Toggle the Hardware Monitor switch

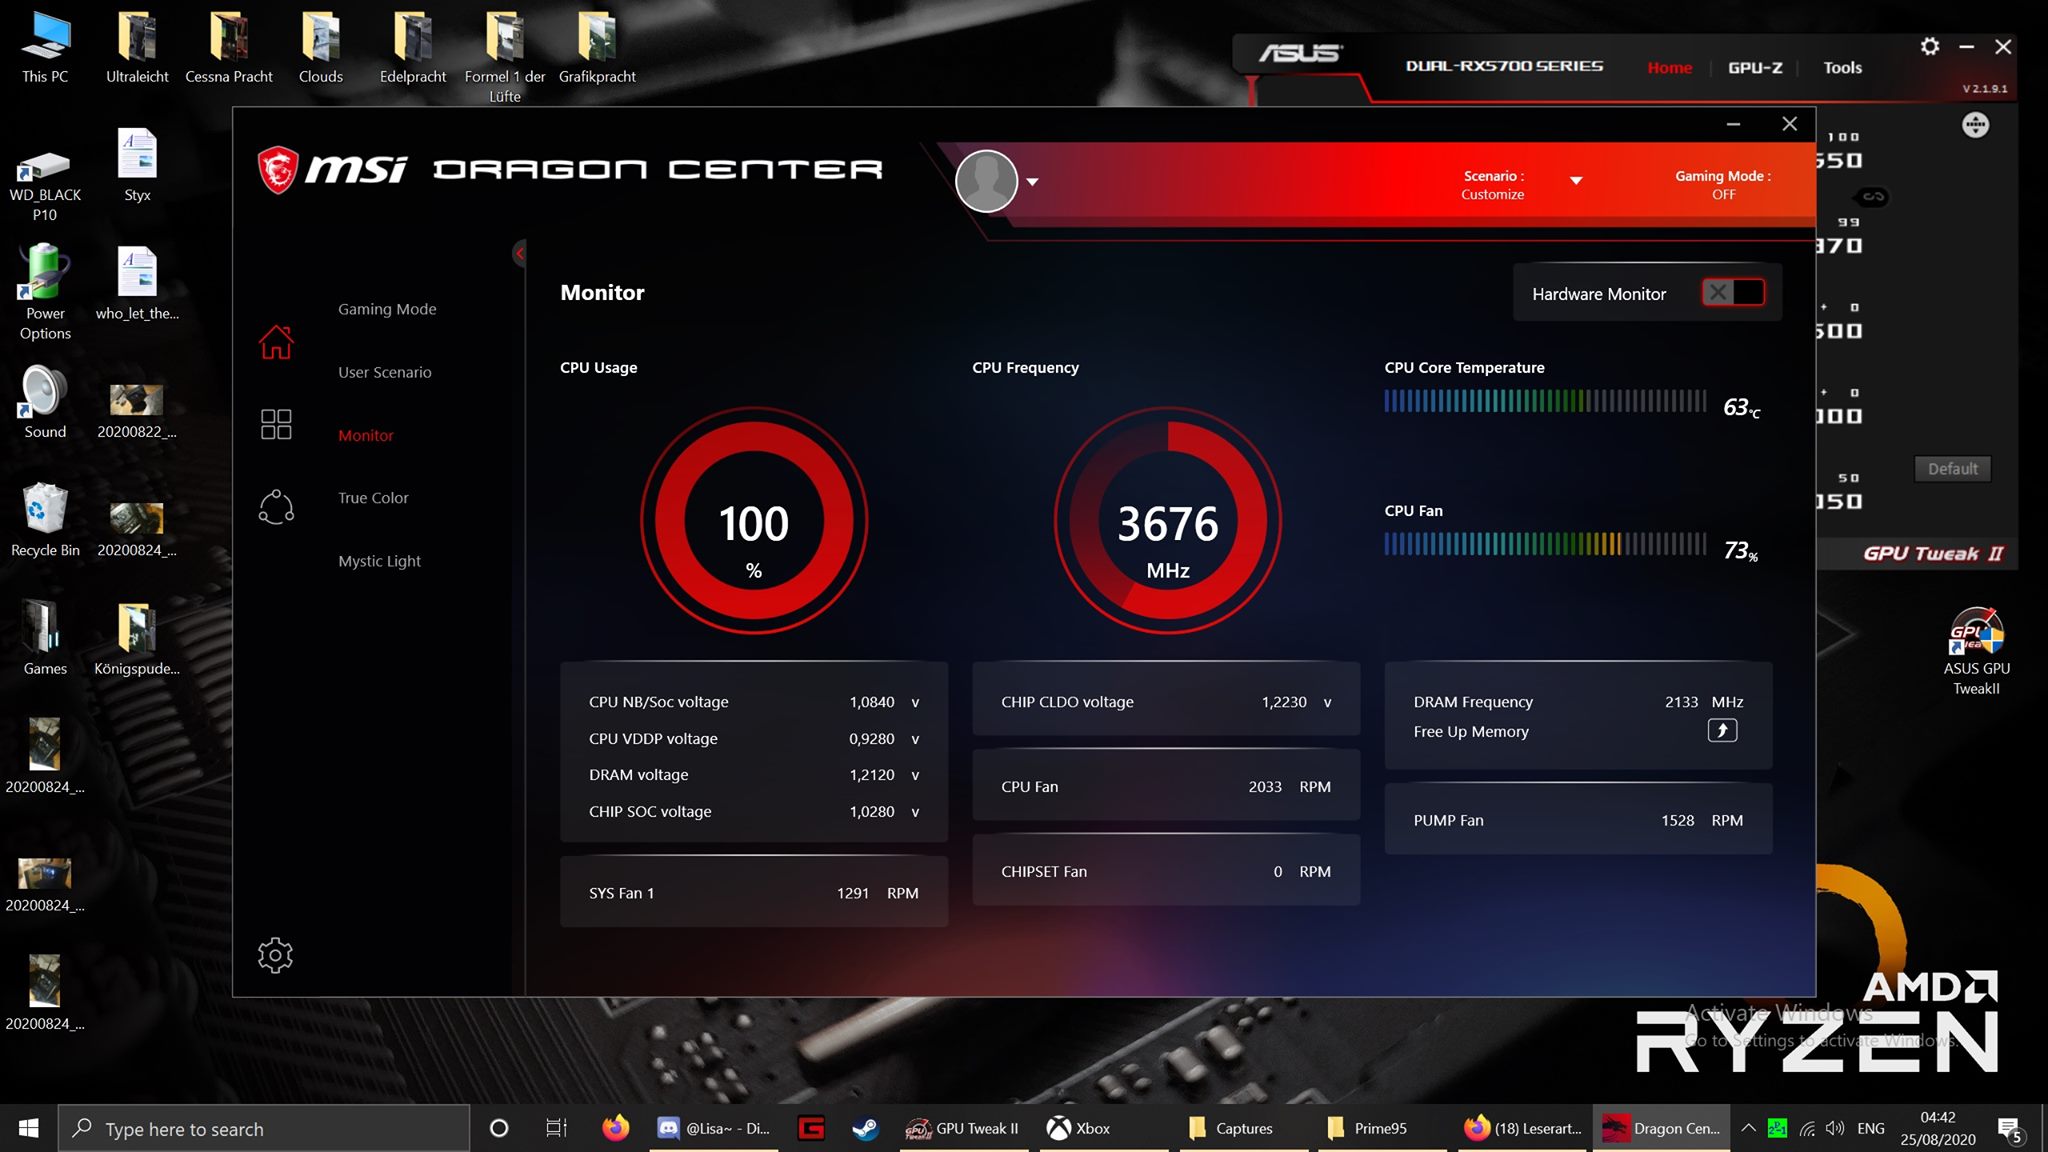(x=1733, y=293)
